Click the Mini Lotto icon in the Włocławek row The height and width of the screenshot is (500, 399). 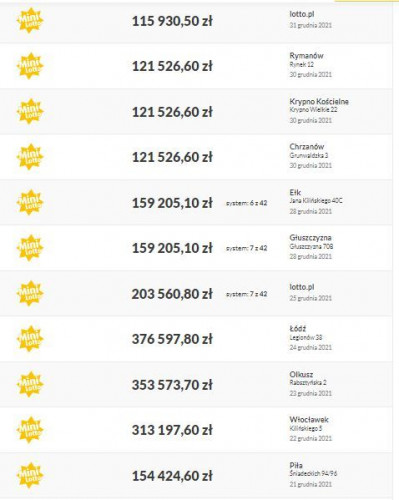pos(30,430)
